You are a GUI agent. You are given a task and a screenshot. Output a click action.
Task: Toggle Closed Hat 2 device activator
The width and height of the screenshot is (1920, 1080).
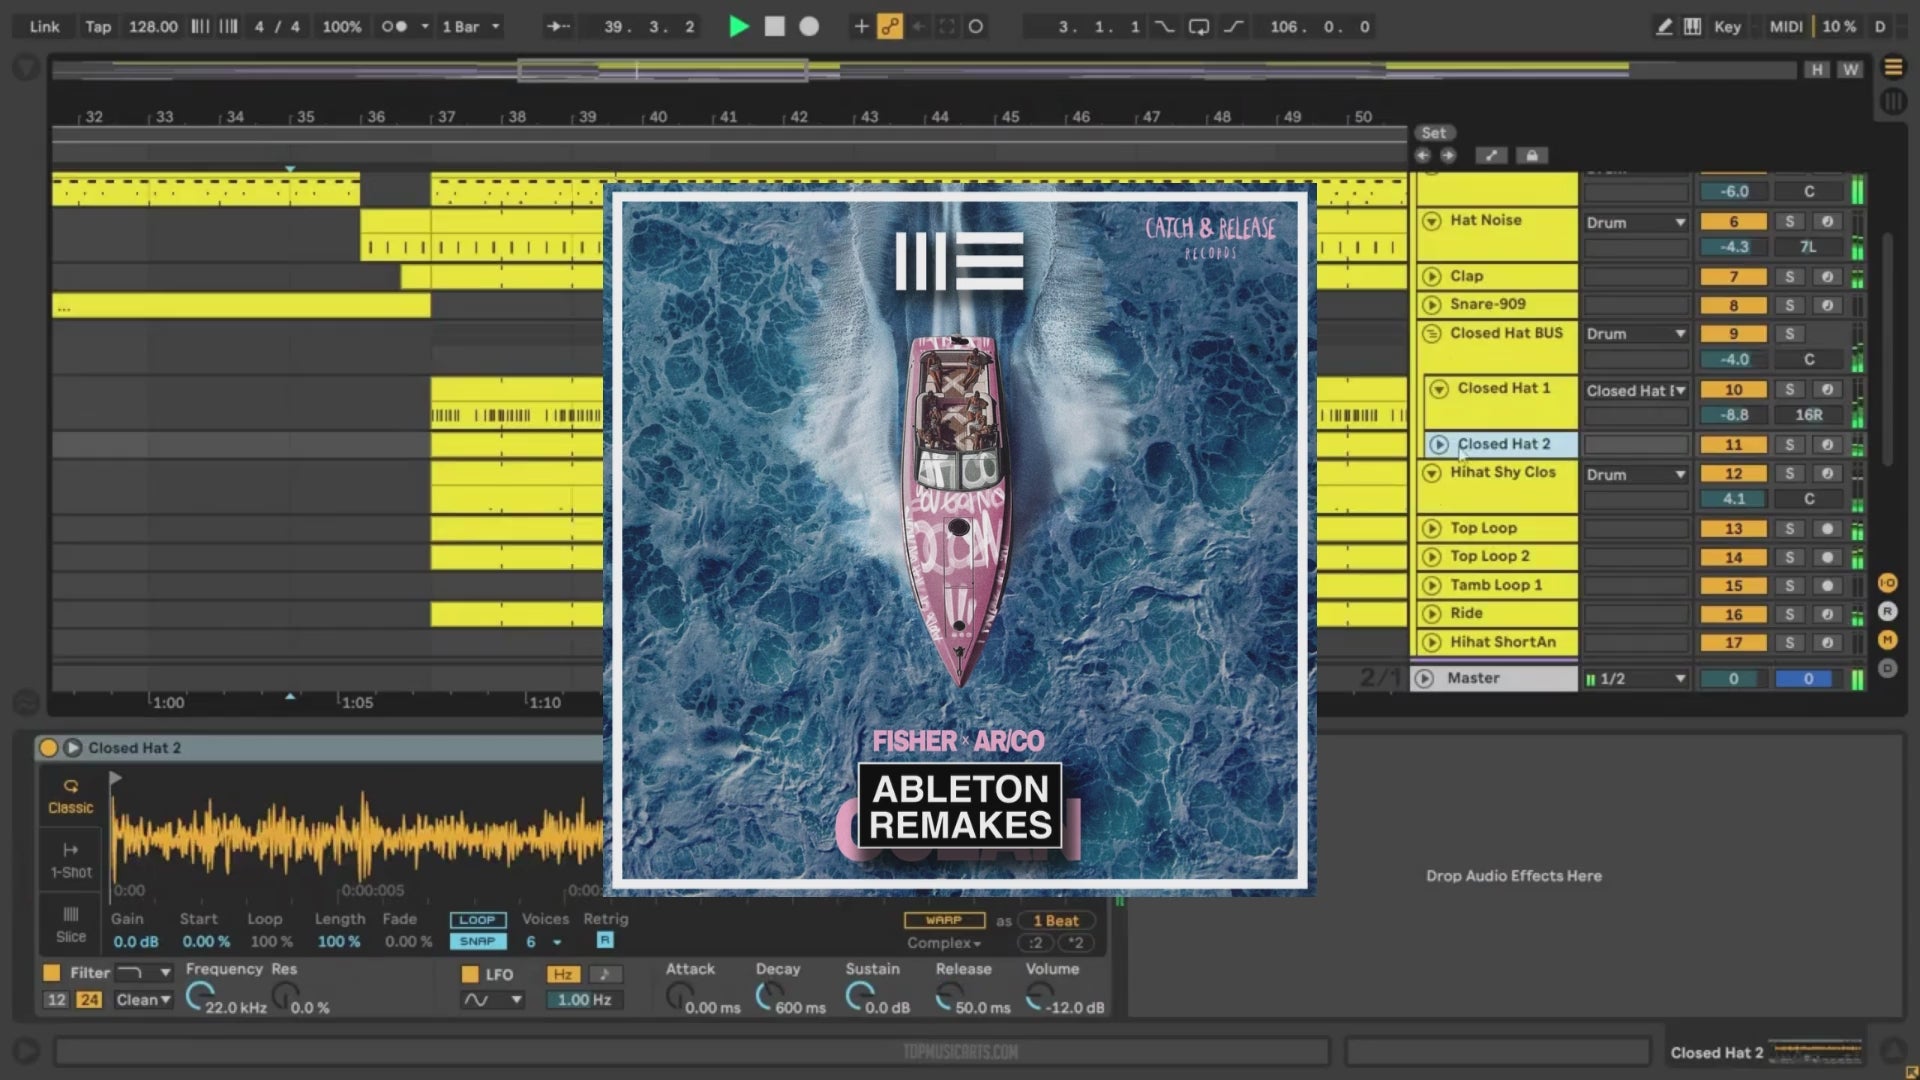point(47,748)
